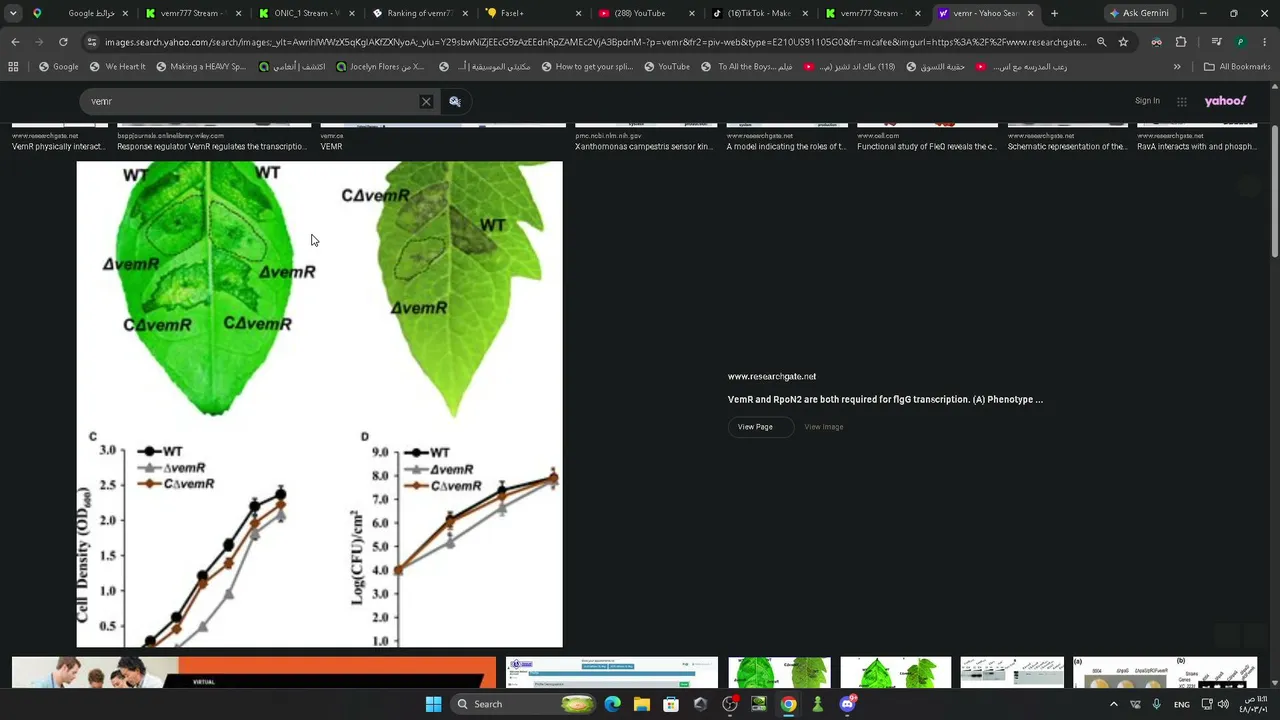This screenshot has height=720, width=1280.
Task: Reload the page with the refresh icon
Action: click(x=63, y=42)
